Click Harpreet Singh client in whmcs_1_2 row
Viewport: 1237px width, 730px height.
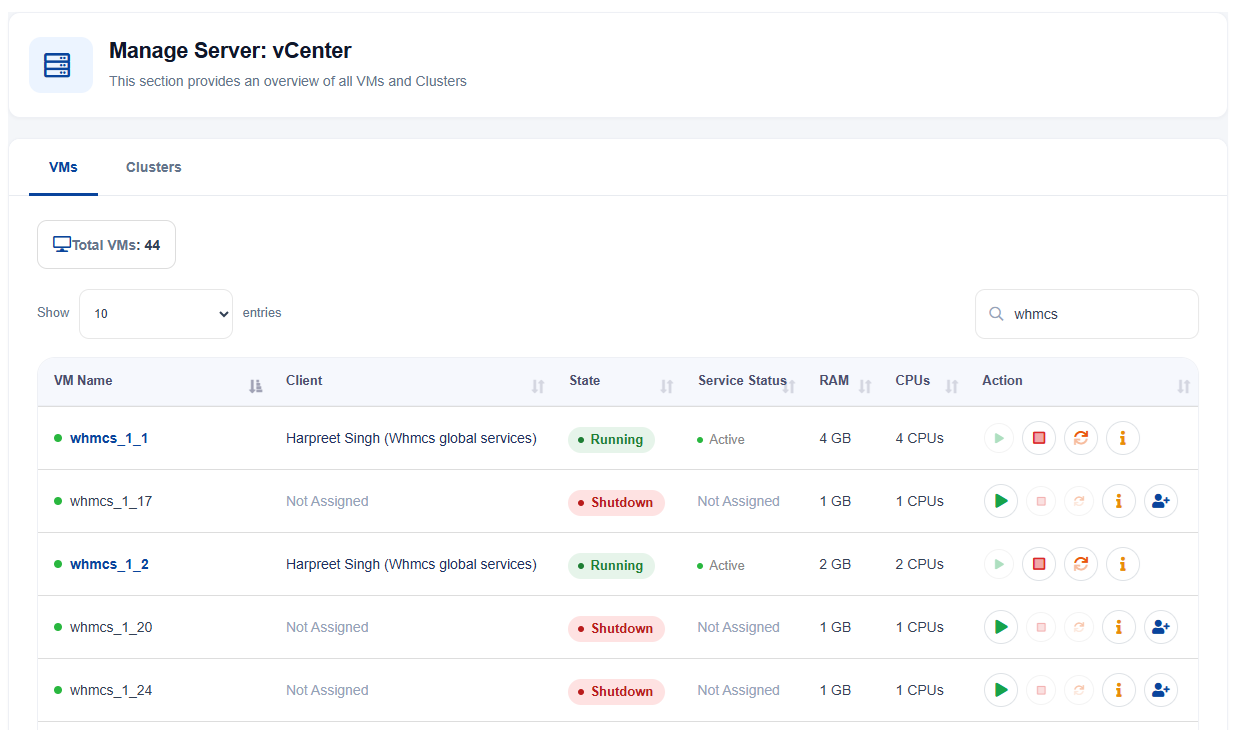pyautogui.click(x=411, y=564)
